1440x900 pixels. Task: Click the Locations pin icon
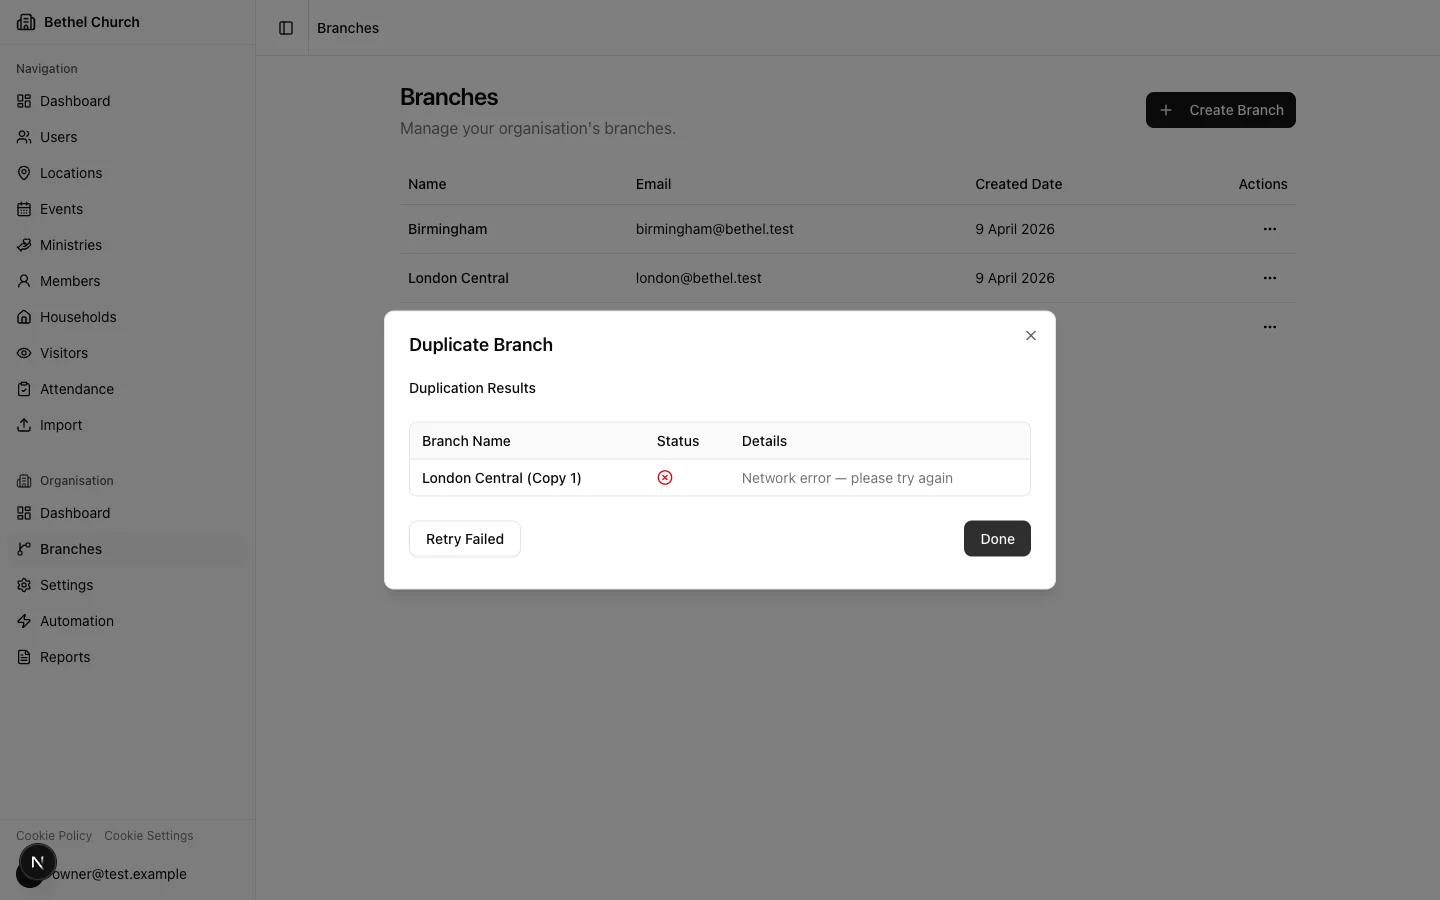pos(24,173)
